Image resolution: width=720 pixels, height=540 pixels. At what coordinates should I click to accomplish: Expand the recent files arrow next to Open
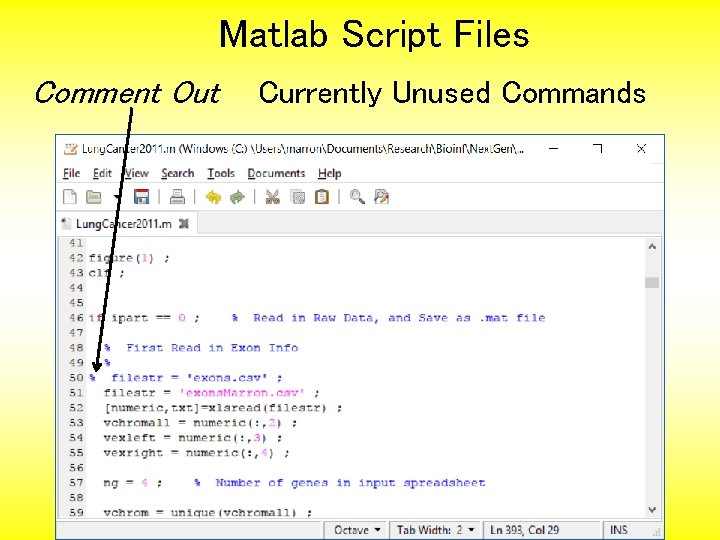(116, 197)
